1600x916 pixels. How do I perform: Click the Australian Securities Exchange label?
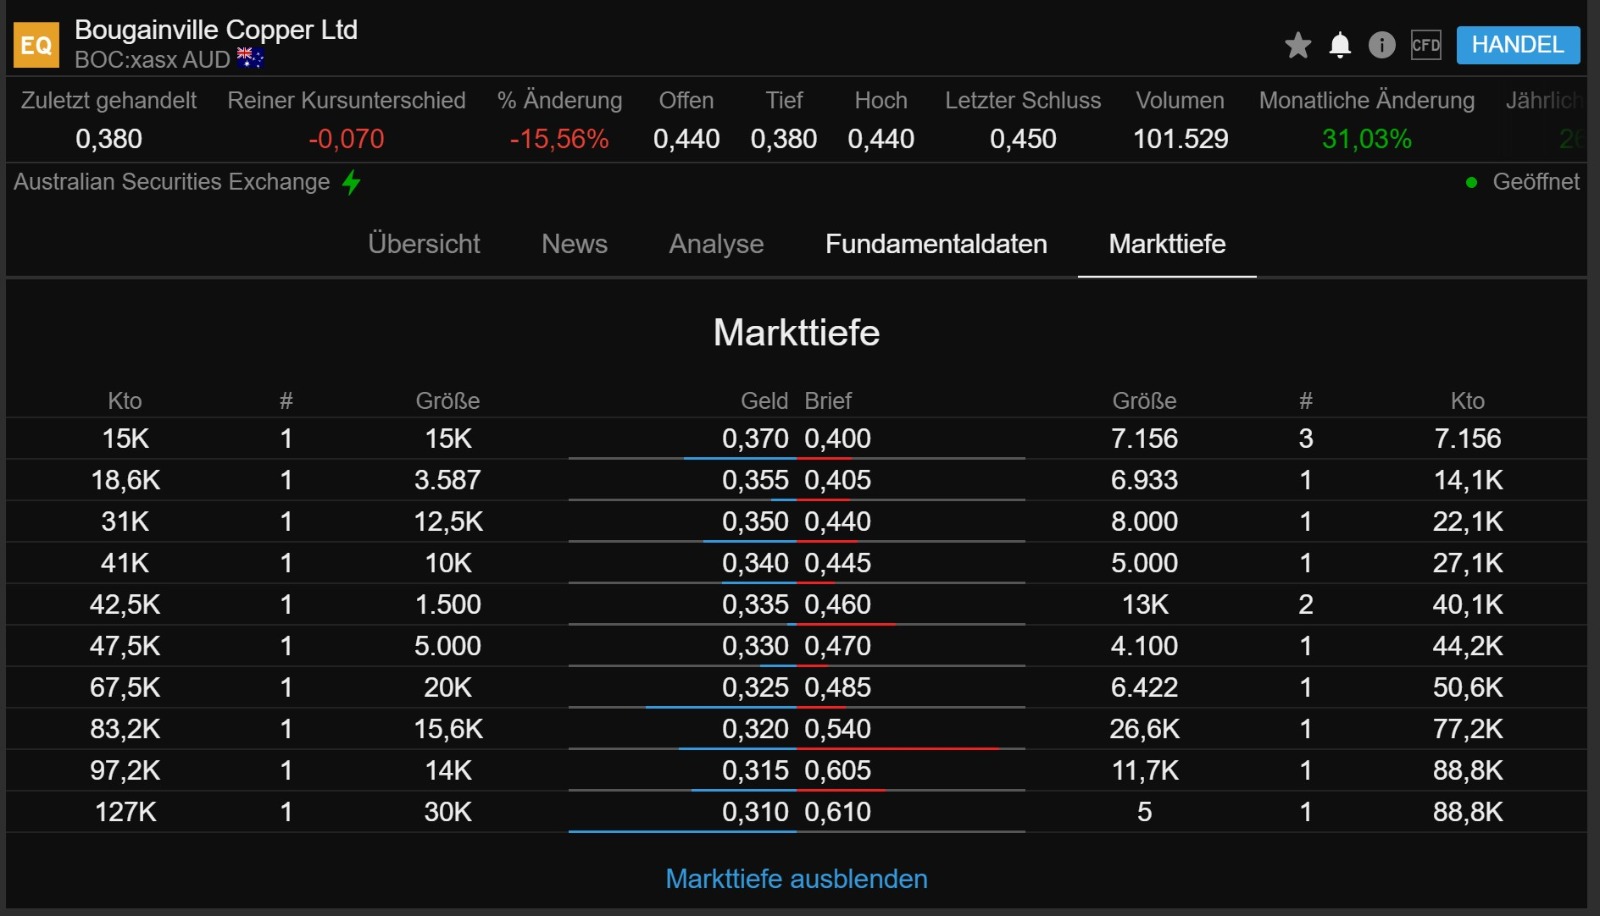(x=172, y=182)
